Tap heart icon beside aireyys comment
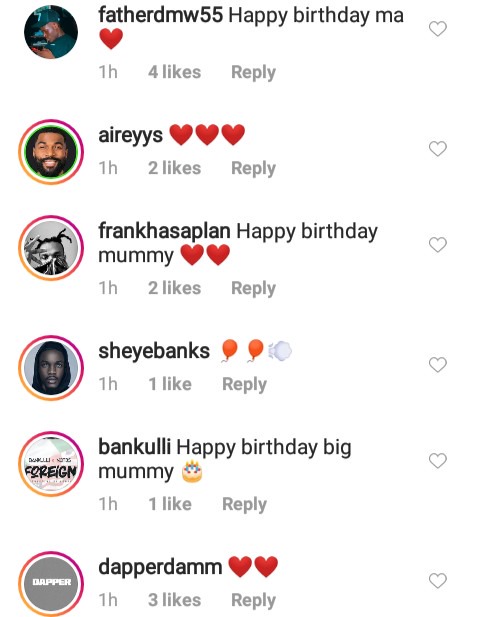The height and width of the screenshot is (617, 480). [438, 149]
